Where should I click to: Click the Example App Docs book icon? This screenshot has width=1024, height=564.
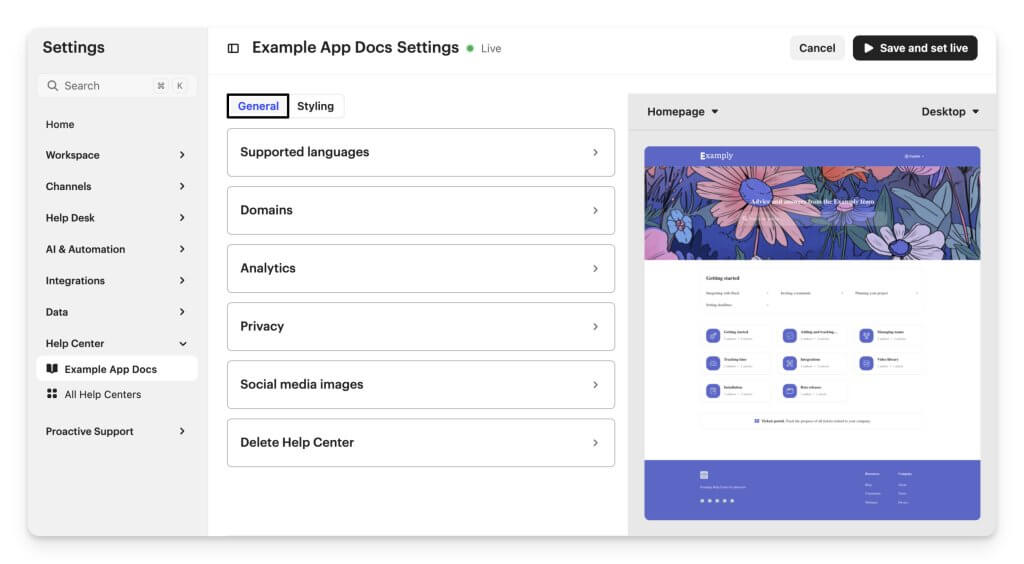coord(52,369)
